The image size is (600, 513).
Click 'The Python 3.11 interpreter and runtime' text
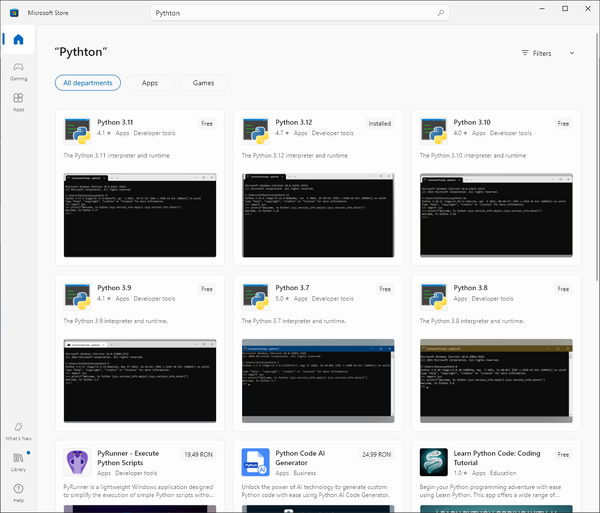116,155
